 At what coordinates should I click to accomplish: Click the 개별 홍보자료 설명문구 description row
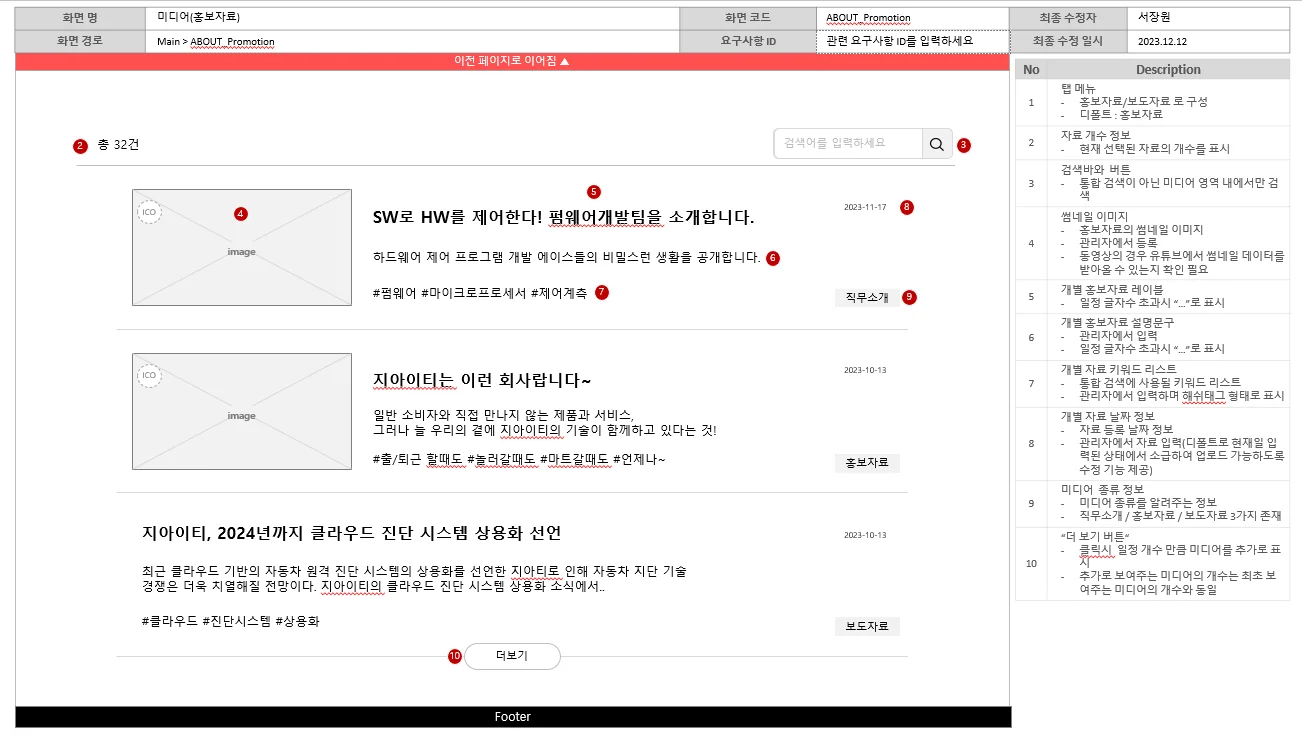(1152, 336)
